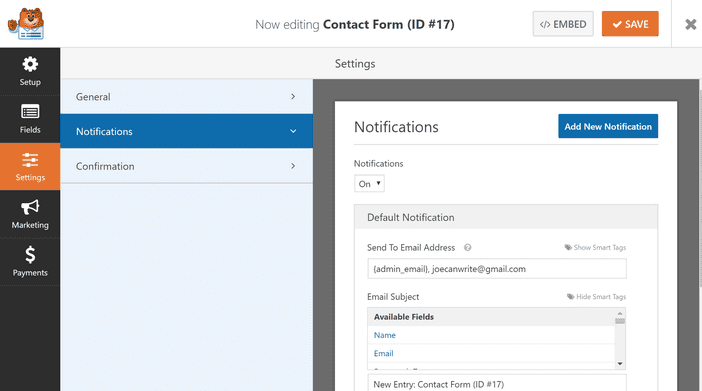This screenshot has width=702, height=391.
Task: Hide Smart Tags for Email Subject
Action: click(x=596, y=296)
